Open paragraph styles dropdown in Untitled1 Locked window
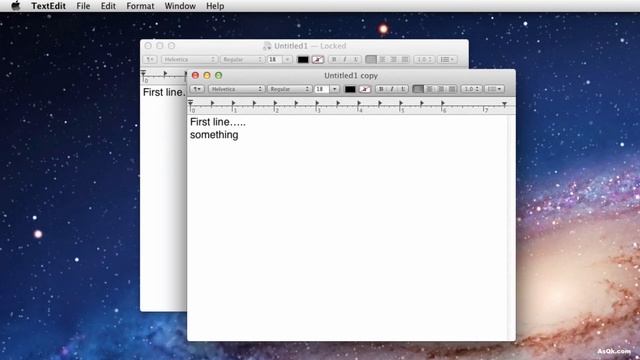The height and width of the screenshot is (360, 640). pyautogui.click(x=150, y=60)
